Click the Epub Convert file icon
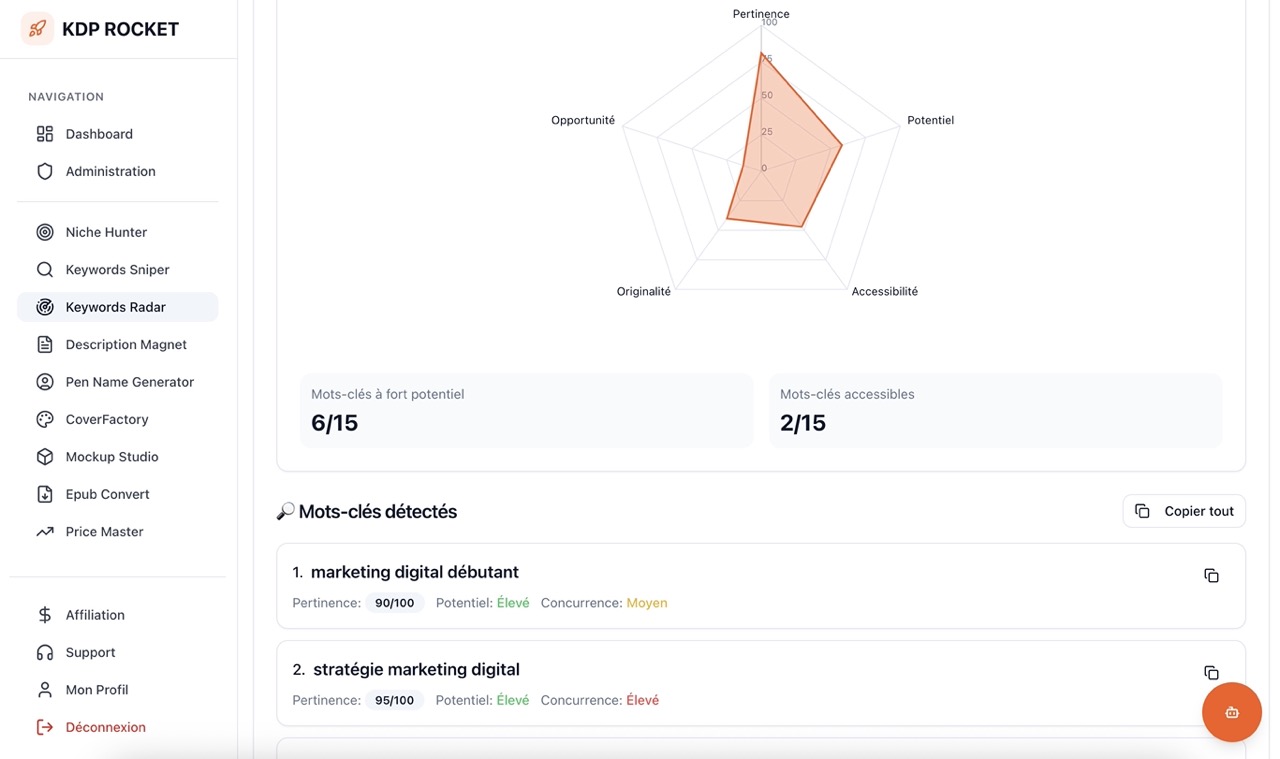Viewport: 1280px width, 759px height. 45,494
